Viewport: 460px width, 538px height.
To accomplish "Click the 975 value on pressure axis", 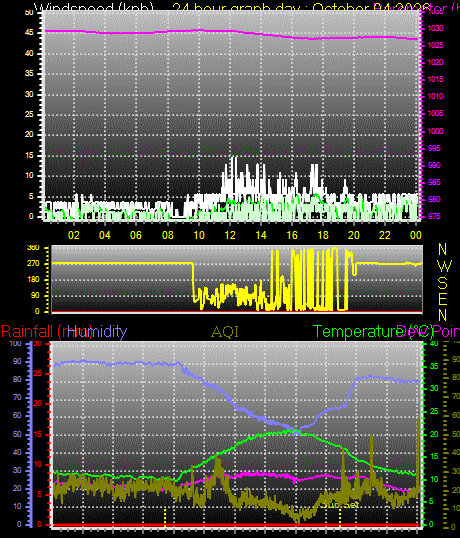I will [434, 217].
